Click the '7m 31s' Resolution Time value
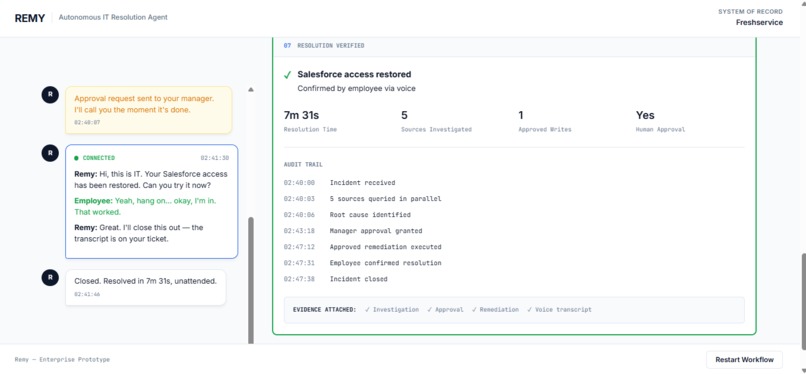 pos(301,115)
